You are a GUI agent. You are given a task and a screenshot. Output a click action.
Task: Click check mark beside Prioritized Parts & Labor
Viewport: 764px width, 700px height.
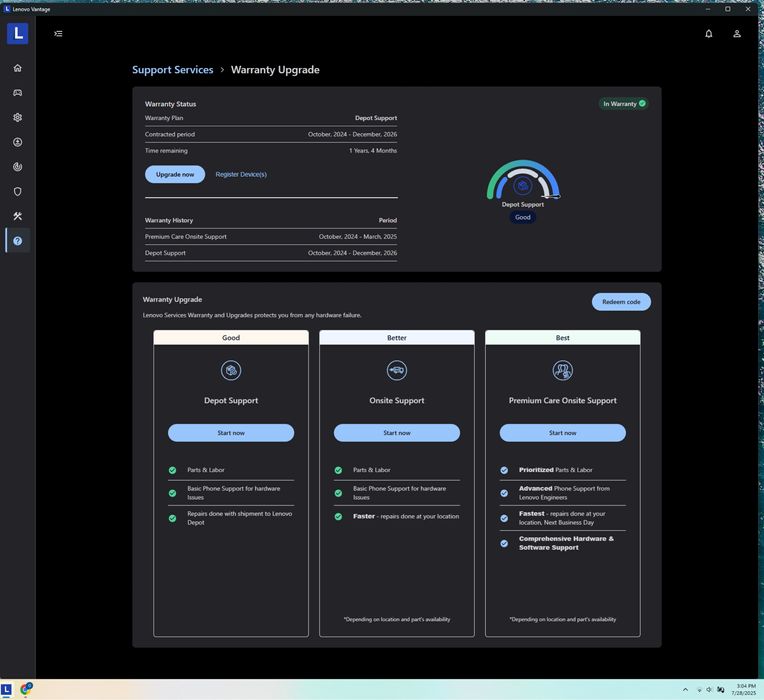(x=504, y=470)
